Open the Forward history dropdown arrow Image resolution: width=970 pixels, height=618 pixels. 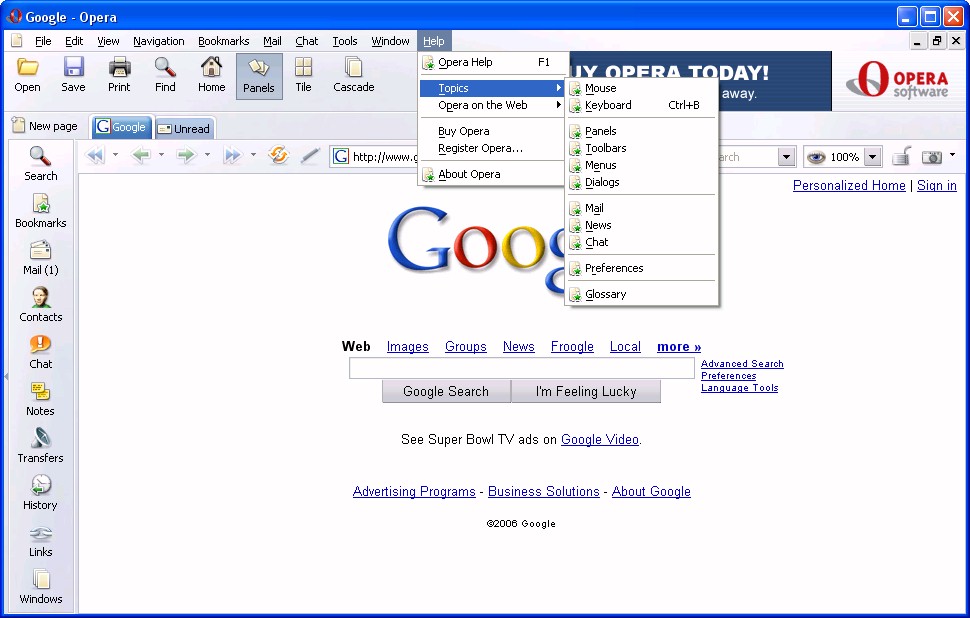point(207,155)
